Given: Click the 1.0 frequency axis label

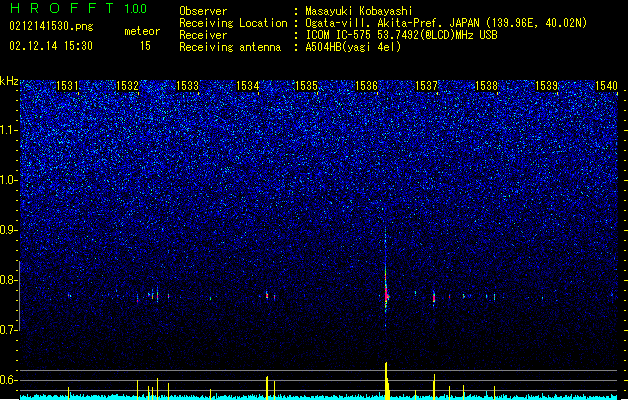Looking at the screenshot, I should point(9,180).
